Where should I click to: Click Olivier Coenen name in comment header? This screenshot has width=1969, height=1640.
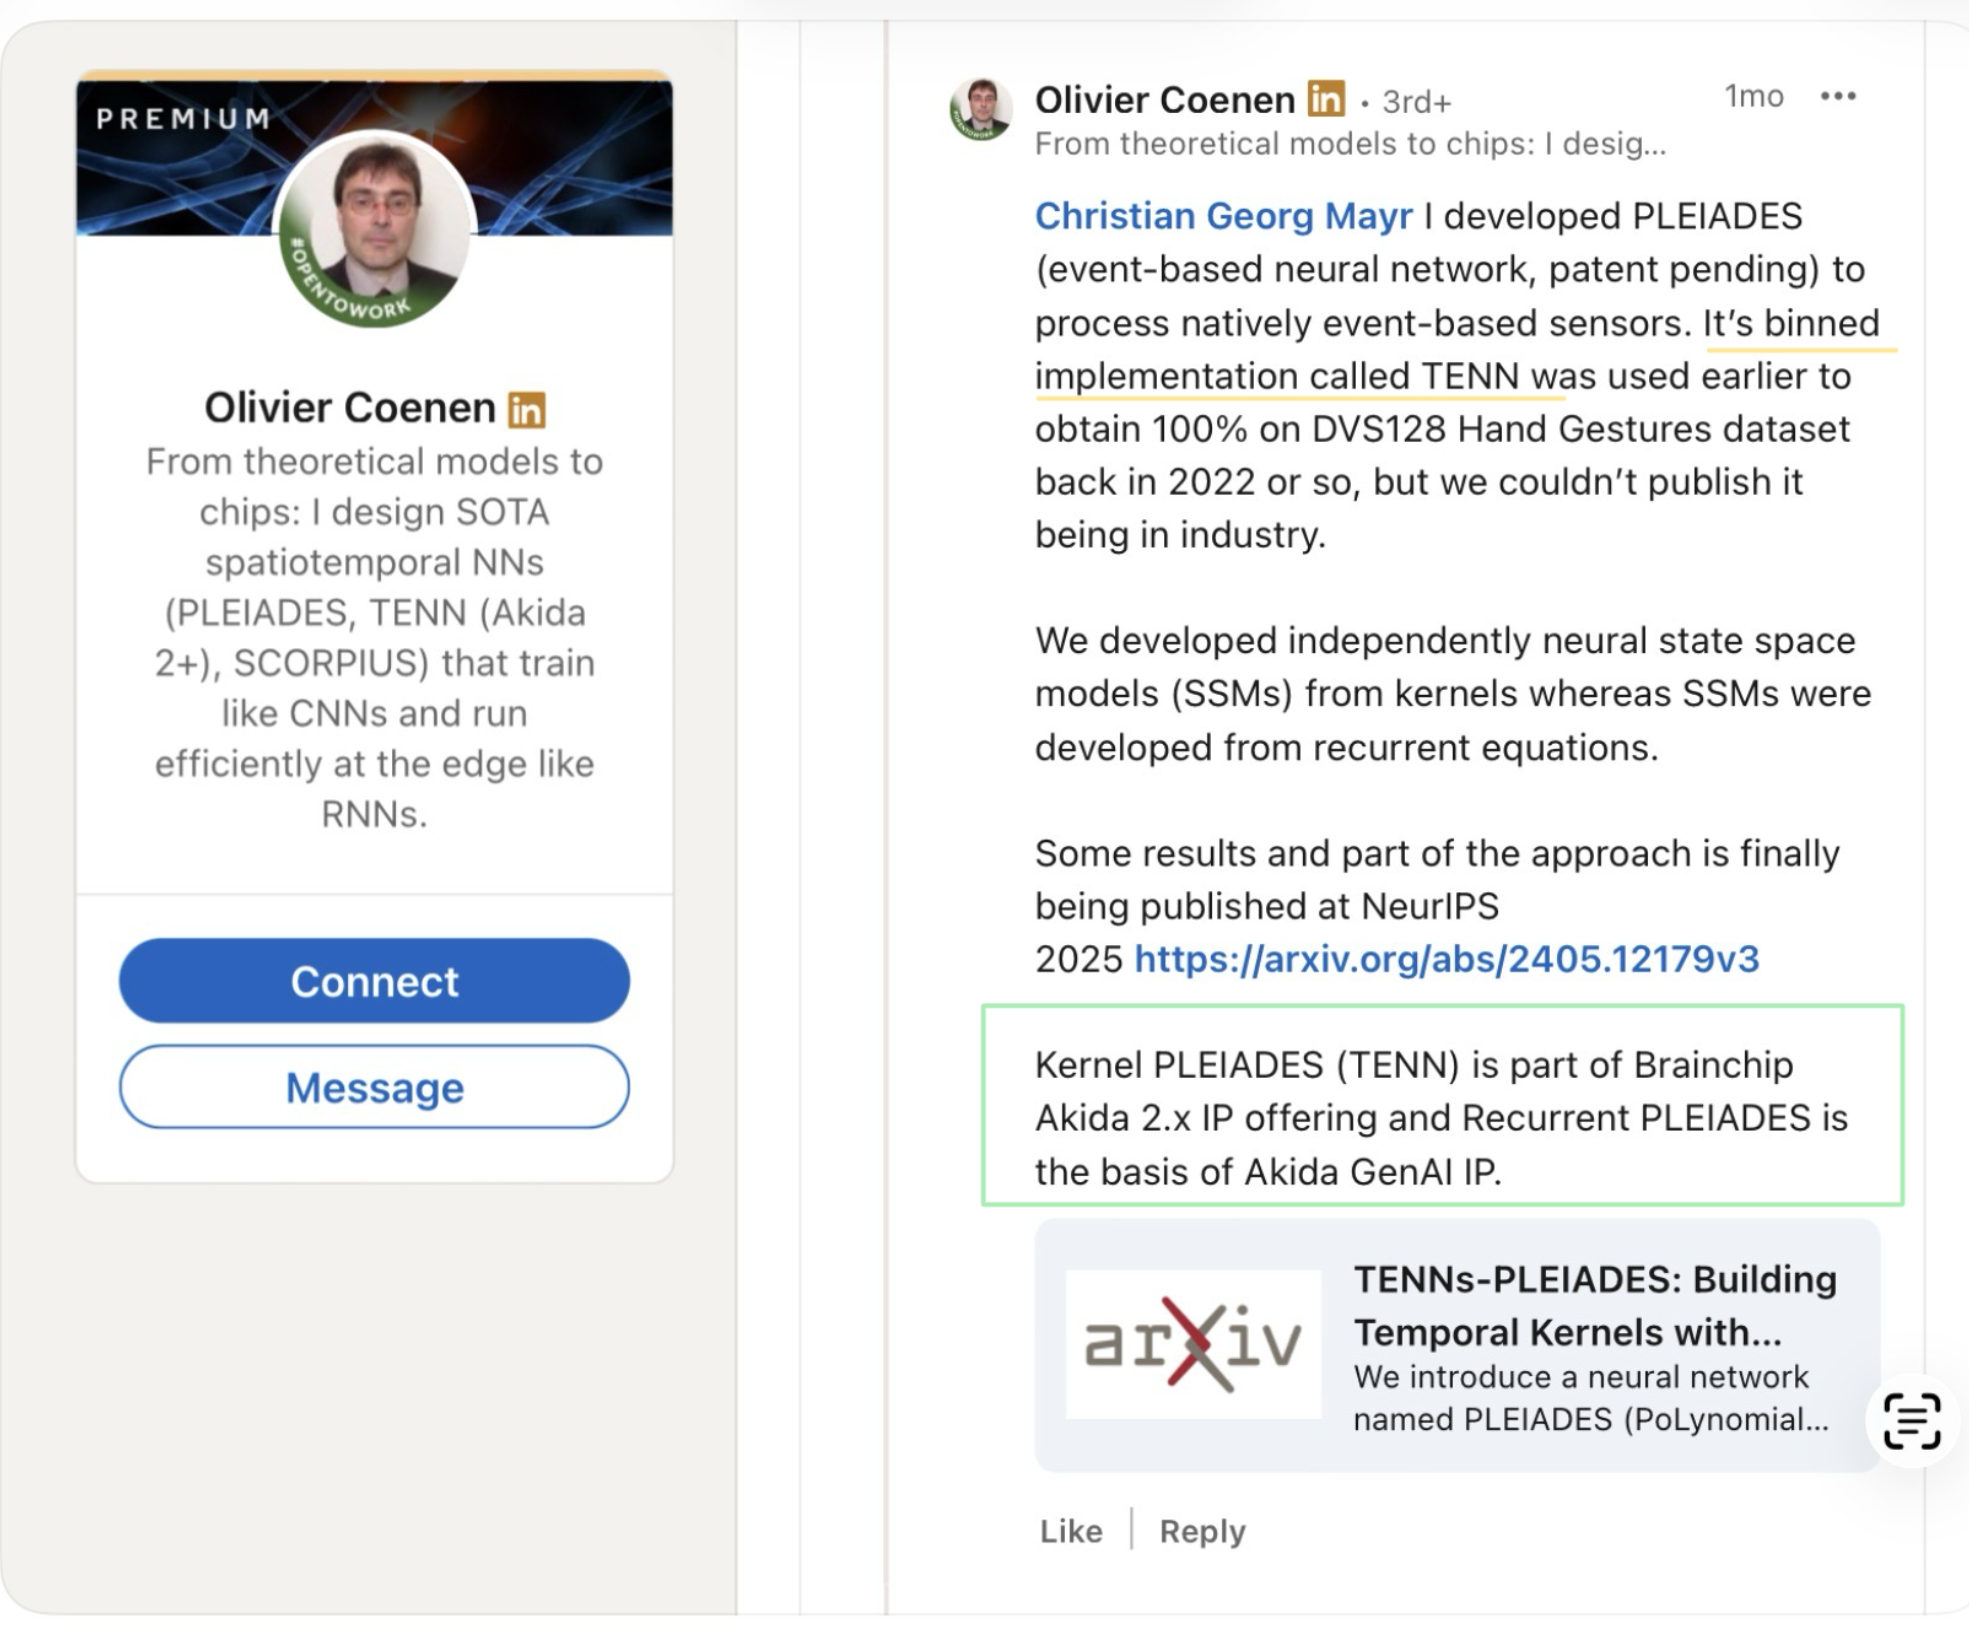1164,100
